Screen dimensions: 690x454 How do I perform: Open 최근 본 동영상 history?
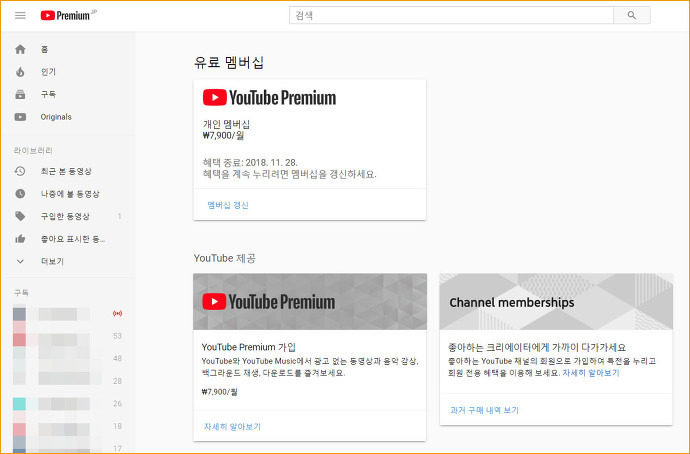pyautogui.click(x=68, y=171)
